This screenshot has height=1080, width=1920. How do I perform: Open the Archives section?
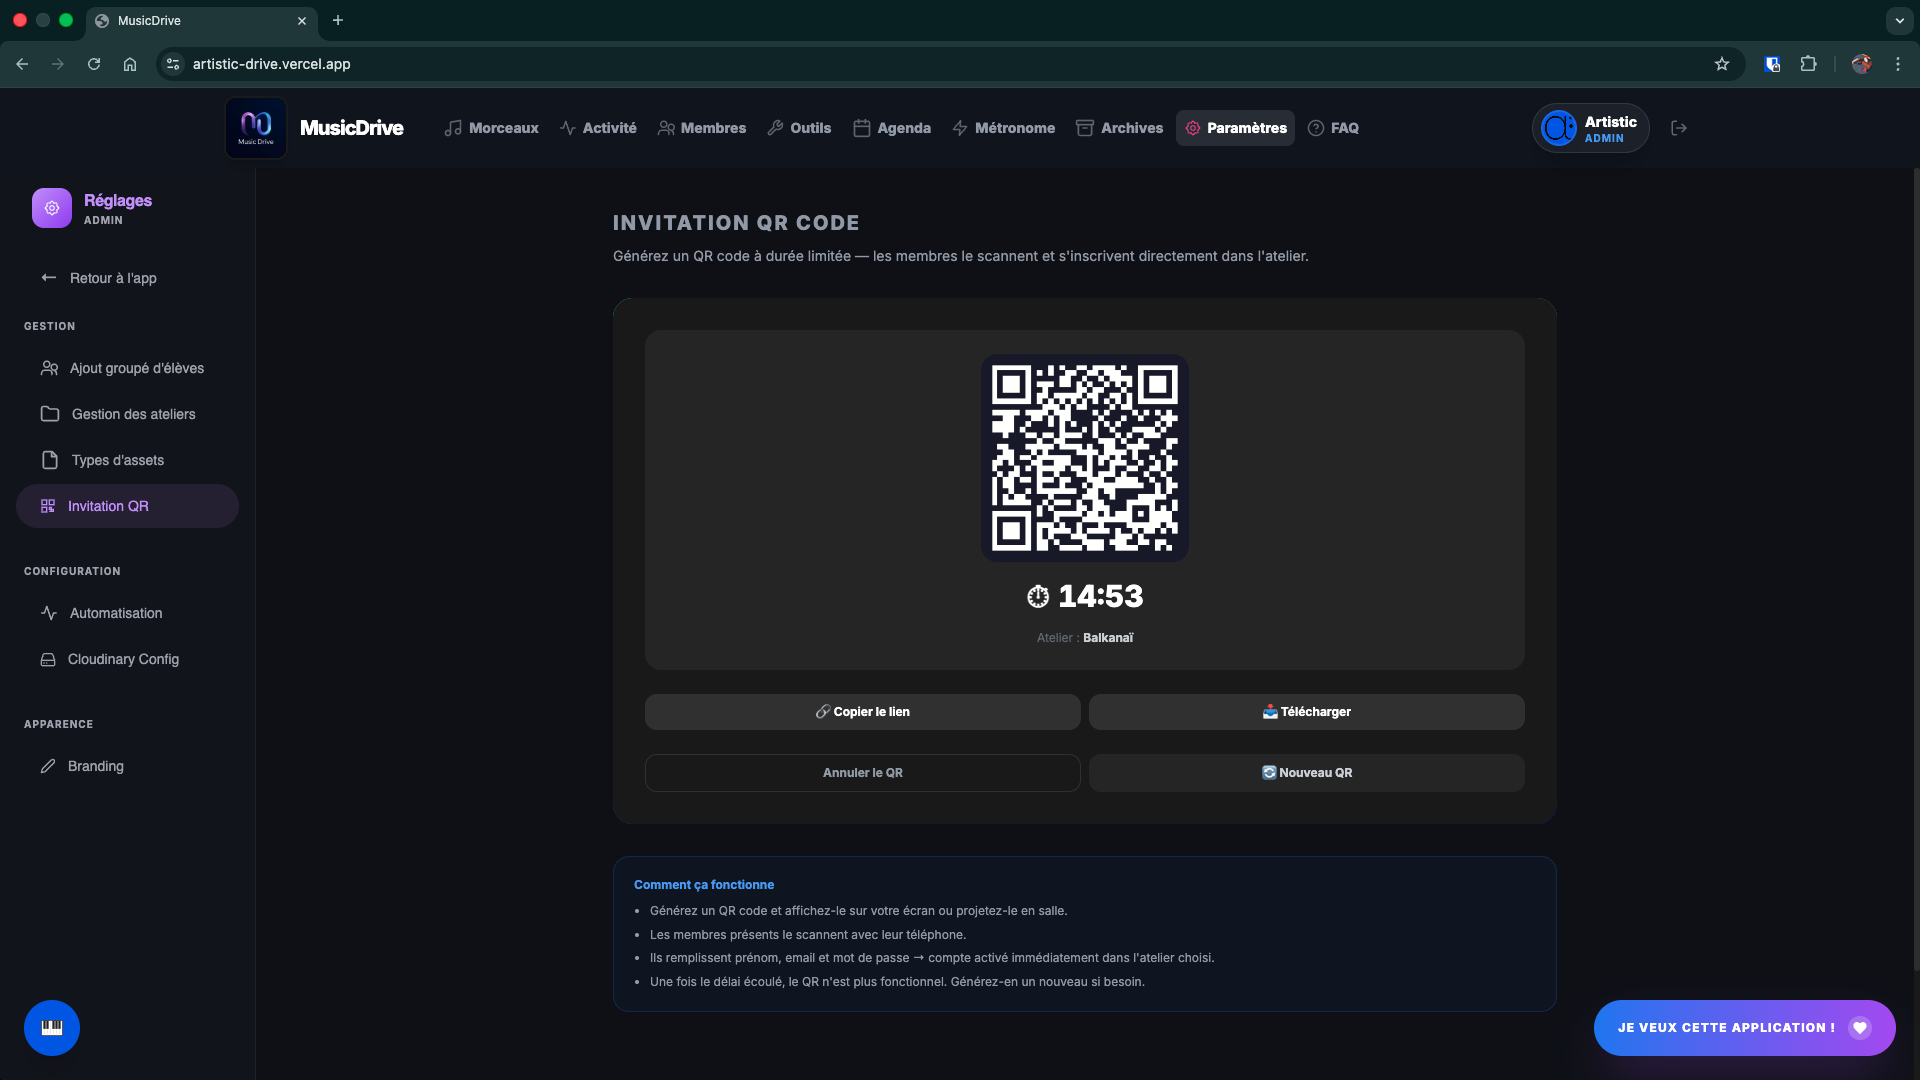click(x=1120, y=128)
